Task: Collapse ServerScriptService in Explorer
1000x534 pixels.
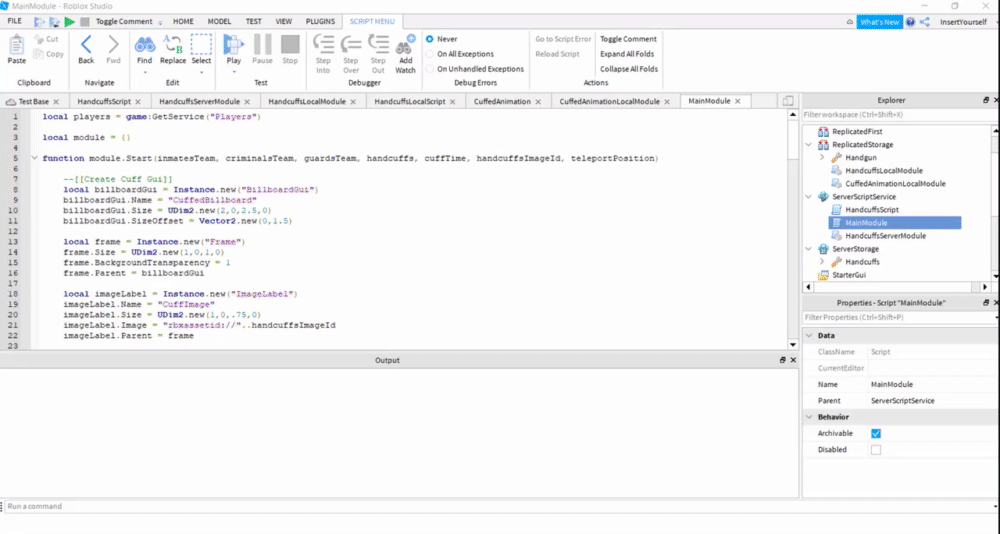Action: [x=809, y=197]
